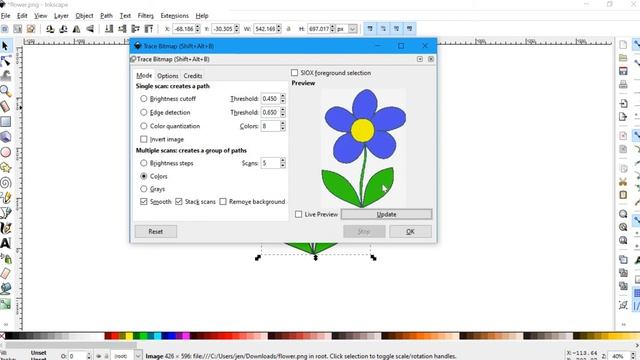Viewport: 640px width, 360px height.
Task: Select the Measure ruler tool
Action: [x=5, y=107]
